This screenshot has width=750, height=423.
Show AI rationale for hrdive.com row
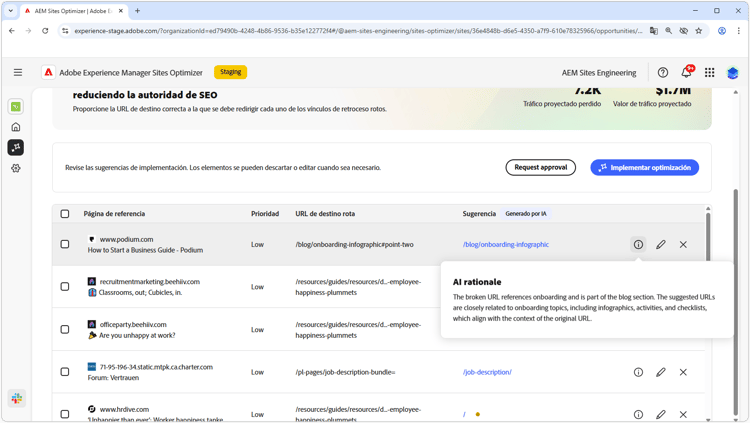638,414
